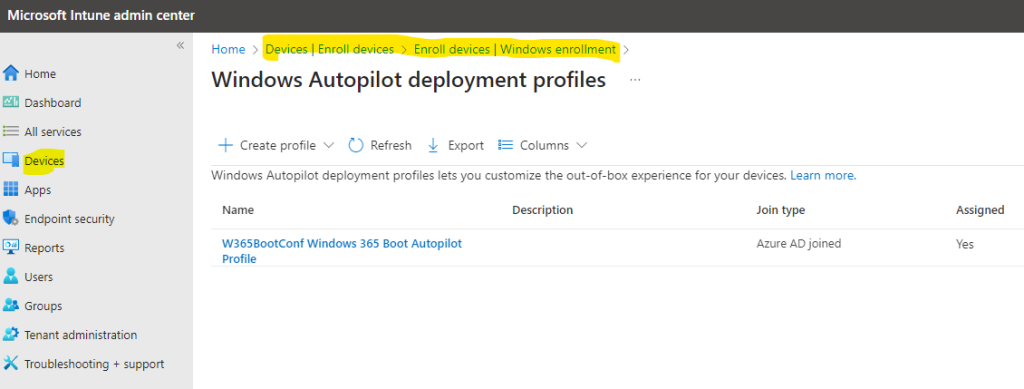Viewport: 1024px width, 389px height.
Task: Select the All services list icon
Action: tap(10, 131)
